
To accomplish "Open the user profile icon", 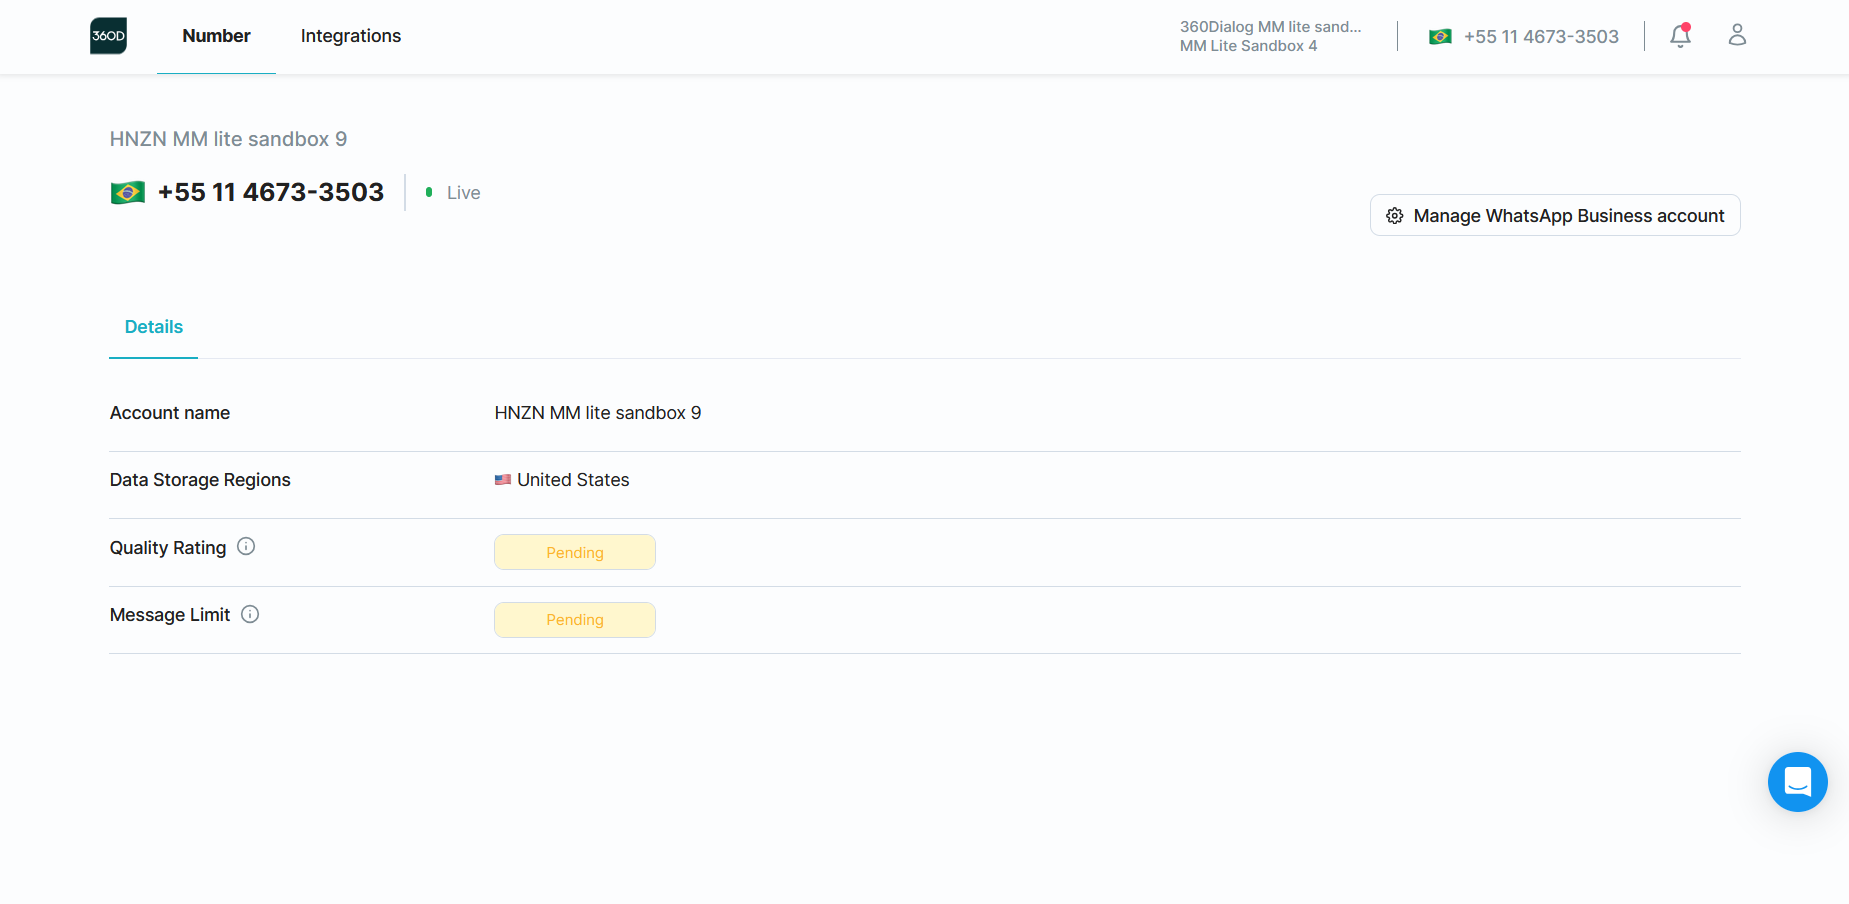I will (x=1737, y=36).
